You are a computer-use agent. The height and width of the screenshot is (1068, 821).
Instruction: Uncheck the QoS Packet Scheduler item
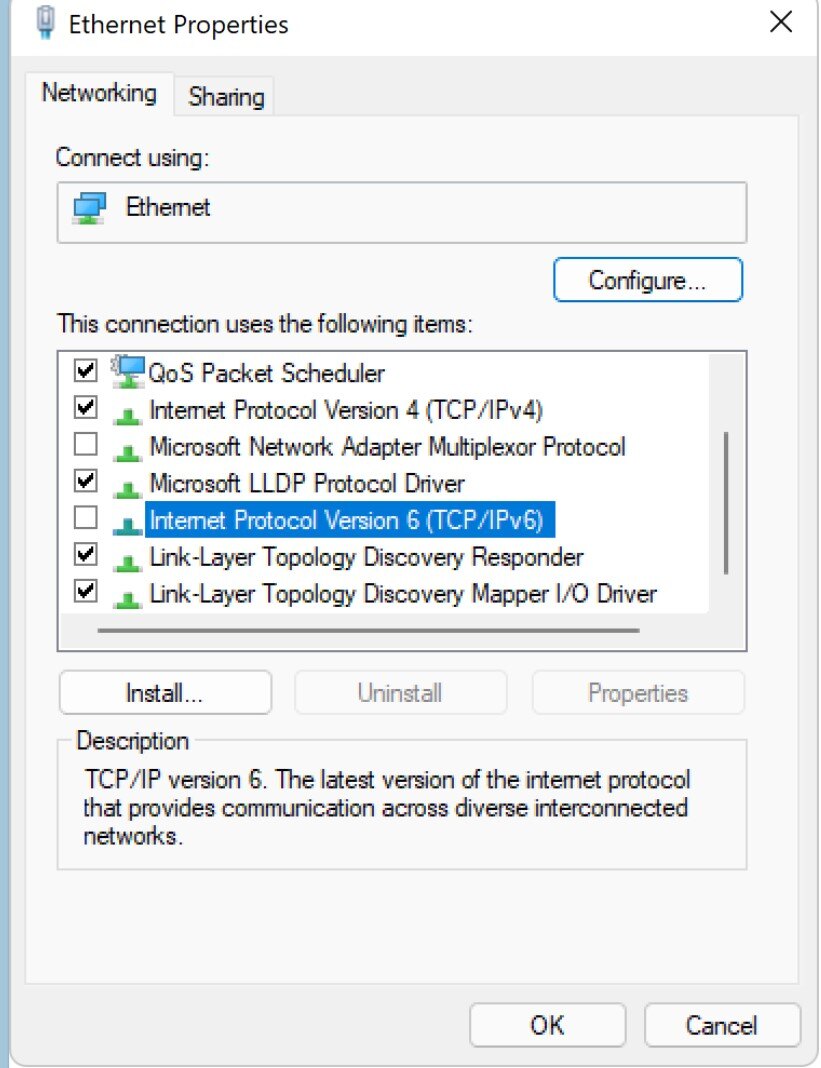[85, 369]
